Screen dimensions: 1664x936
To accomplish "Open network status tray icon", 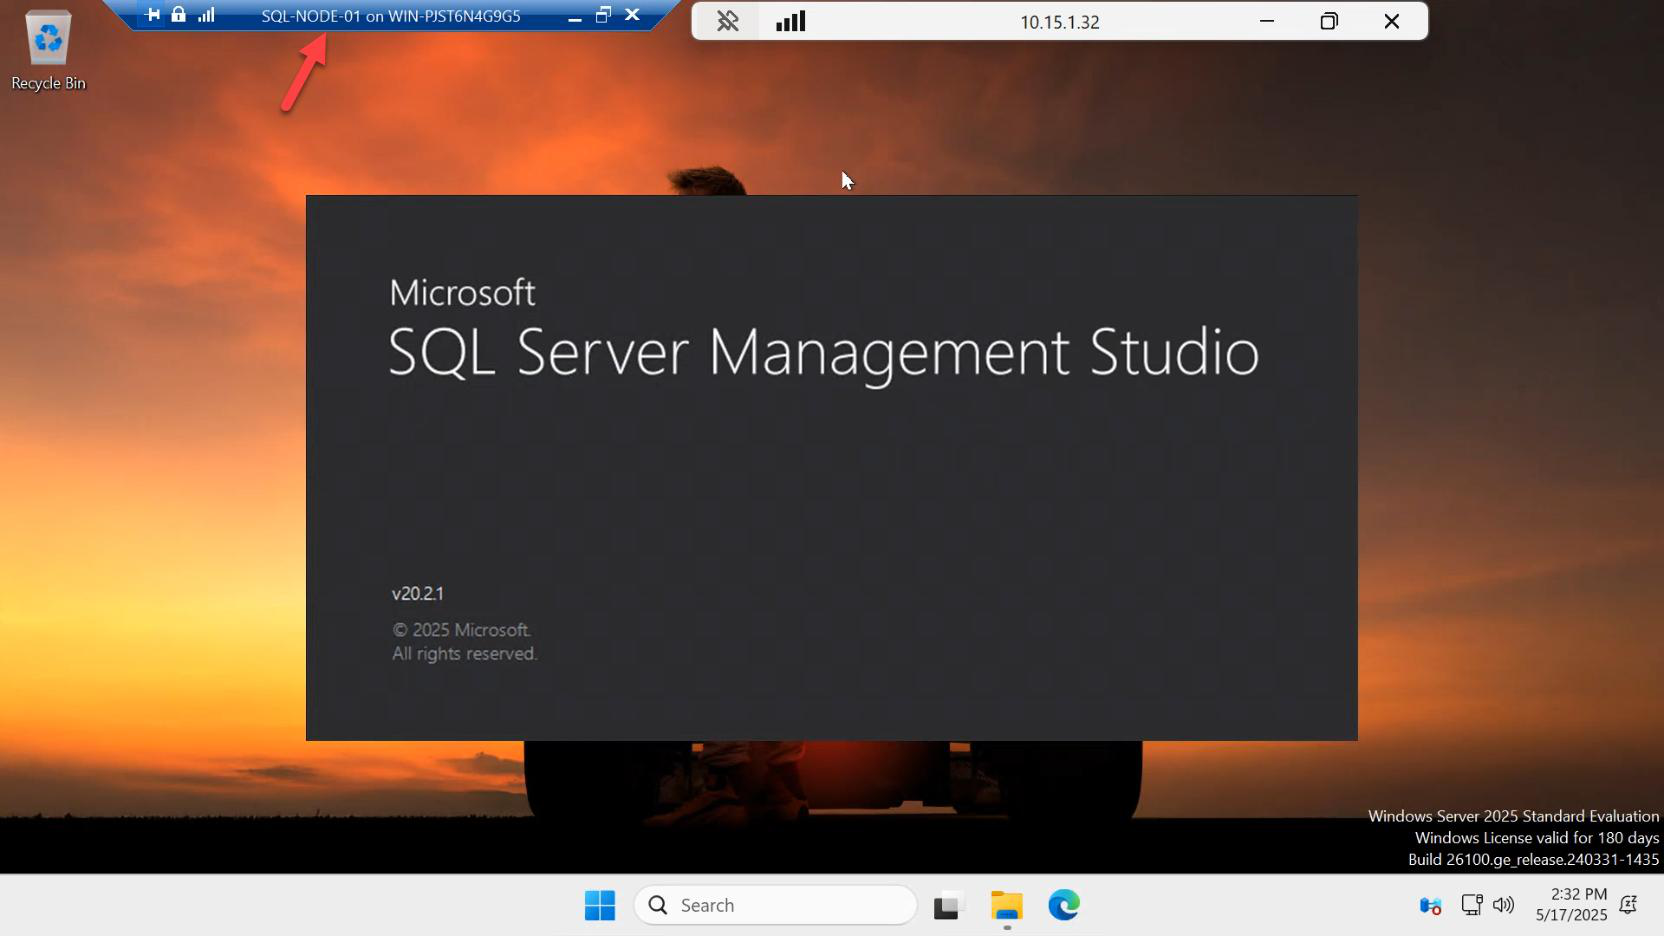I will [1472, 905].
